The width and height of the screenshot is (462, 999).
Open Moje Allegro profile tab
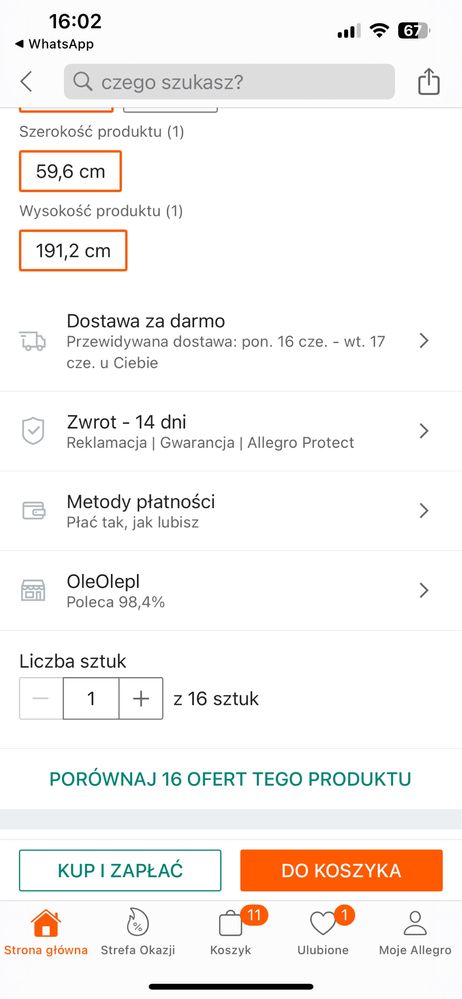pos(415,933)
